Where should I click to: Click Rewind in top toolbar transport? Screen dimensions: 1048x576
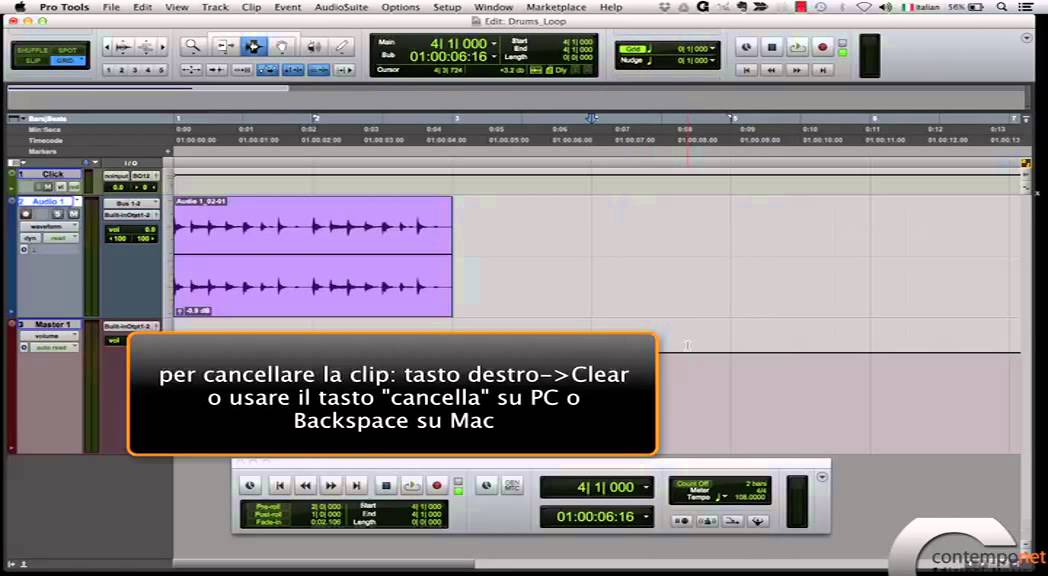coord(771,69)
